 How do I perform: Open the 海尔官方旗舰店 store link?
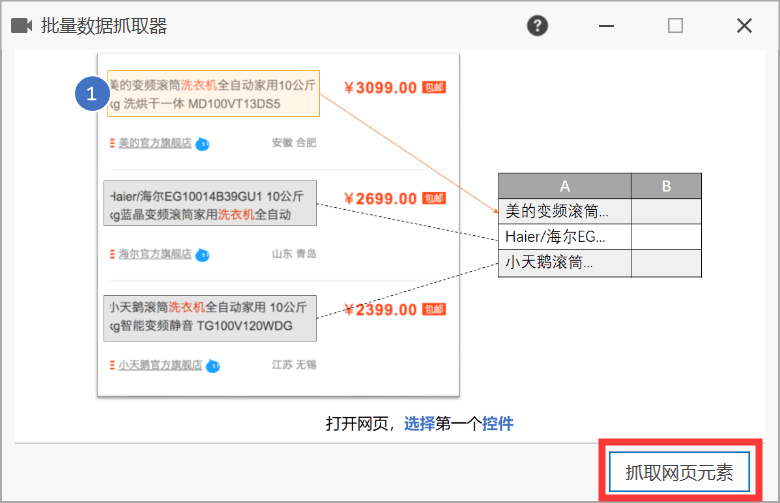(x=155, y=254)
